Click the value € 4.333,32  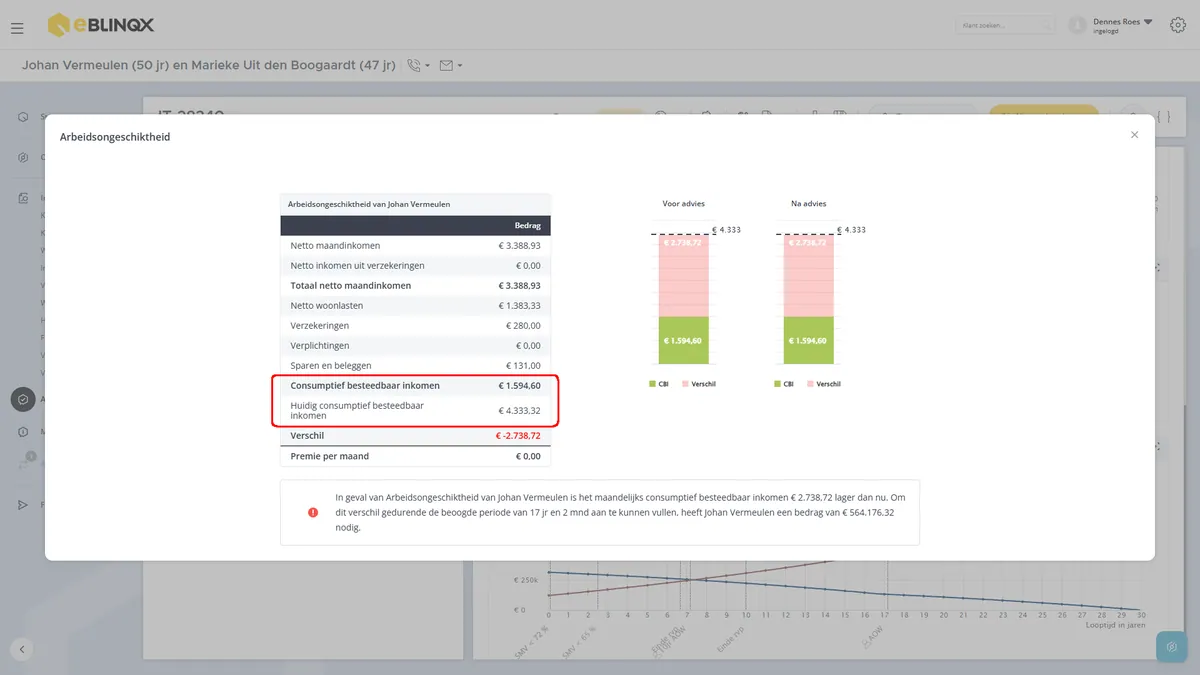coord(520,411)
